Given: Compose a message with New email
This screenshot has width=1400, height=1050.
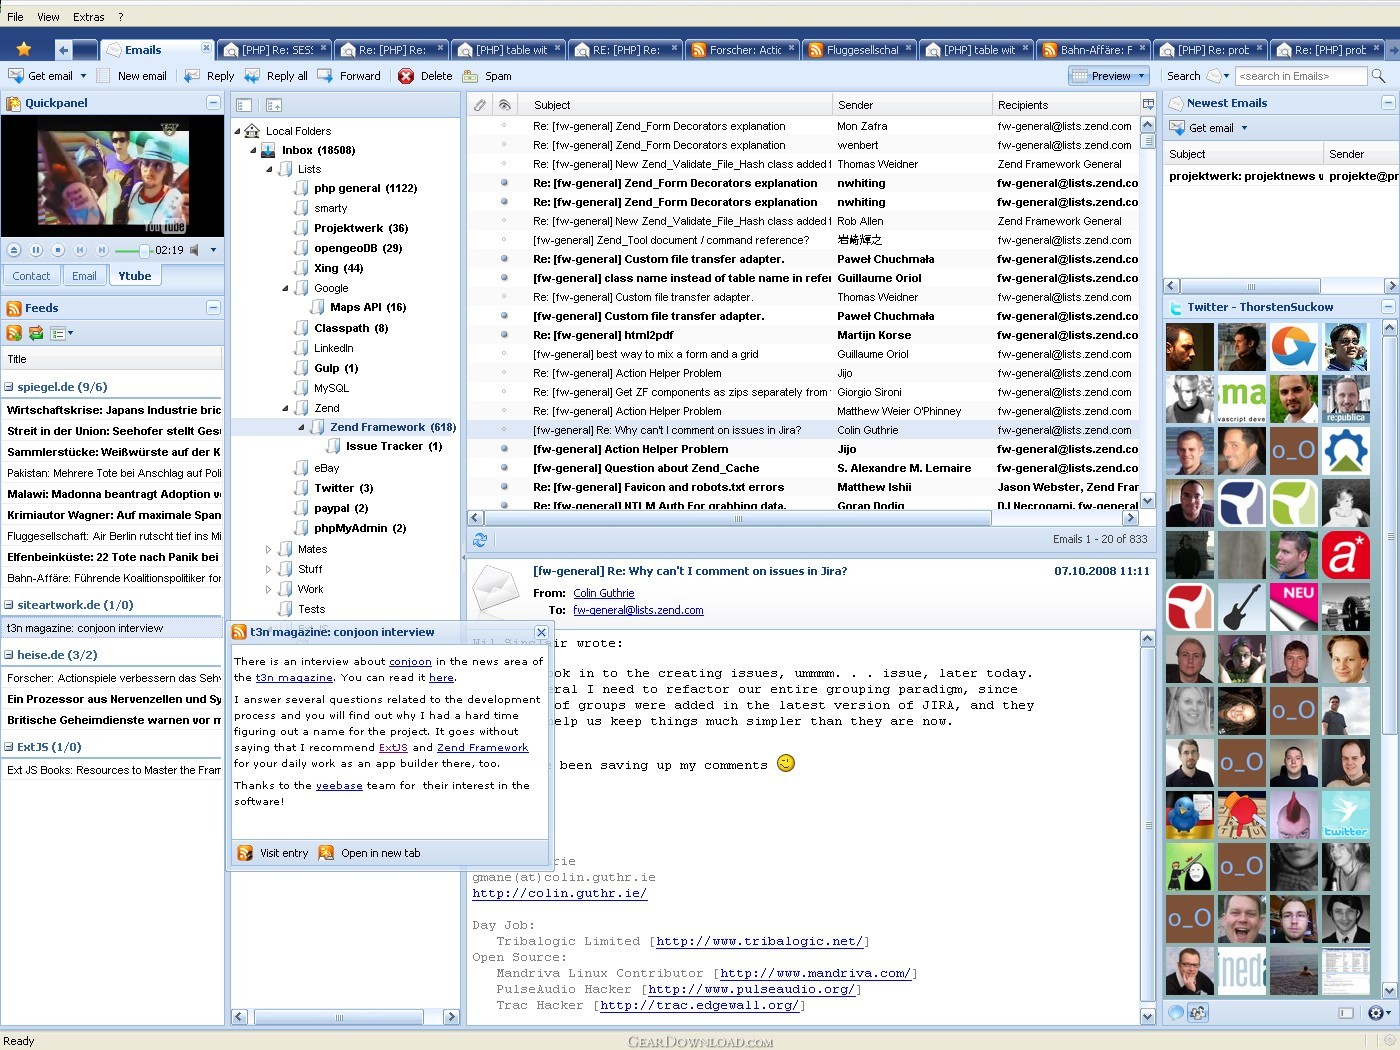Looking at the screenshot, I should pyautogui.click(x=132, y=76).
